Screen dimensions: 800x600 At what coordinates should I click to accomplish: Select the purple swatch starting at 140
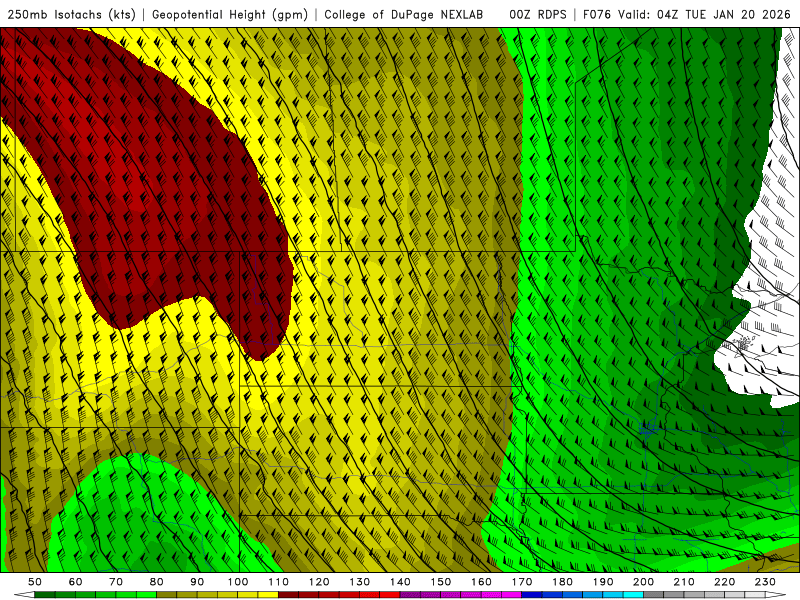click(x=410, y=595)
